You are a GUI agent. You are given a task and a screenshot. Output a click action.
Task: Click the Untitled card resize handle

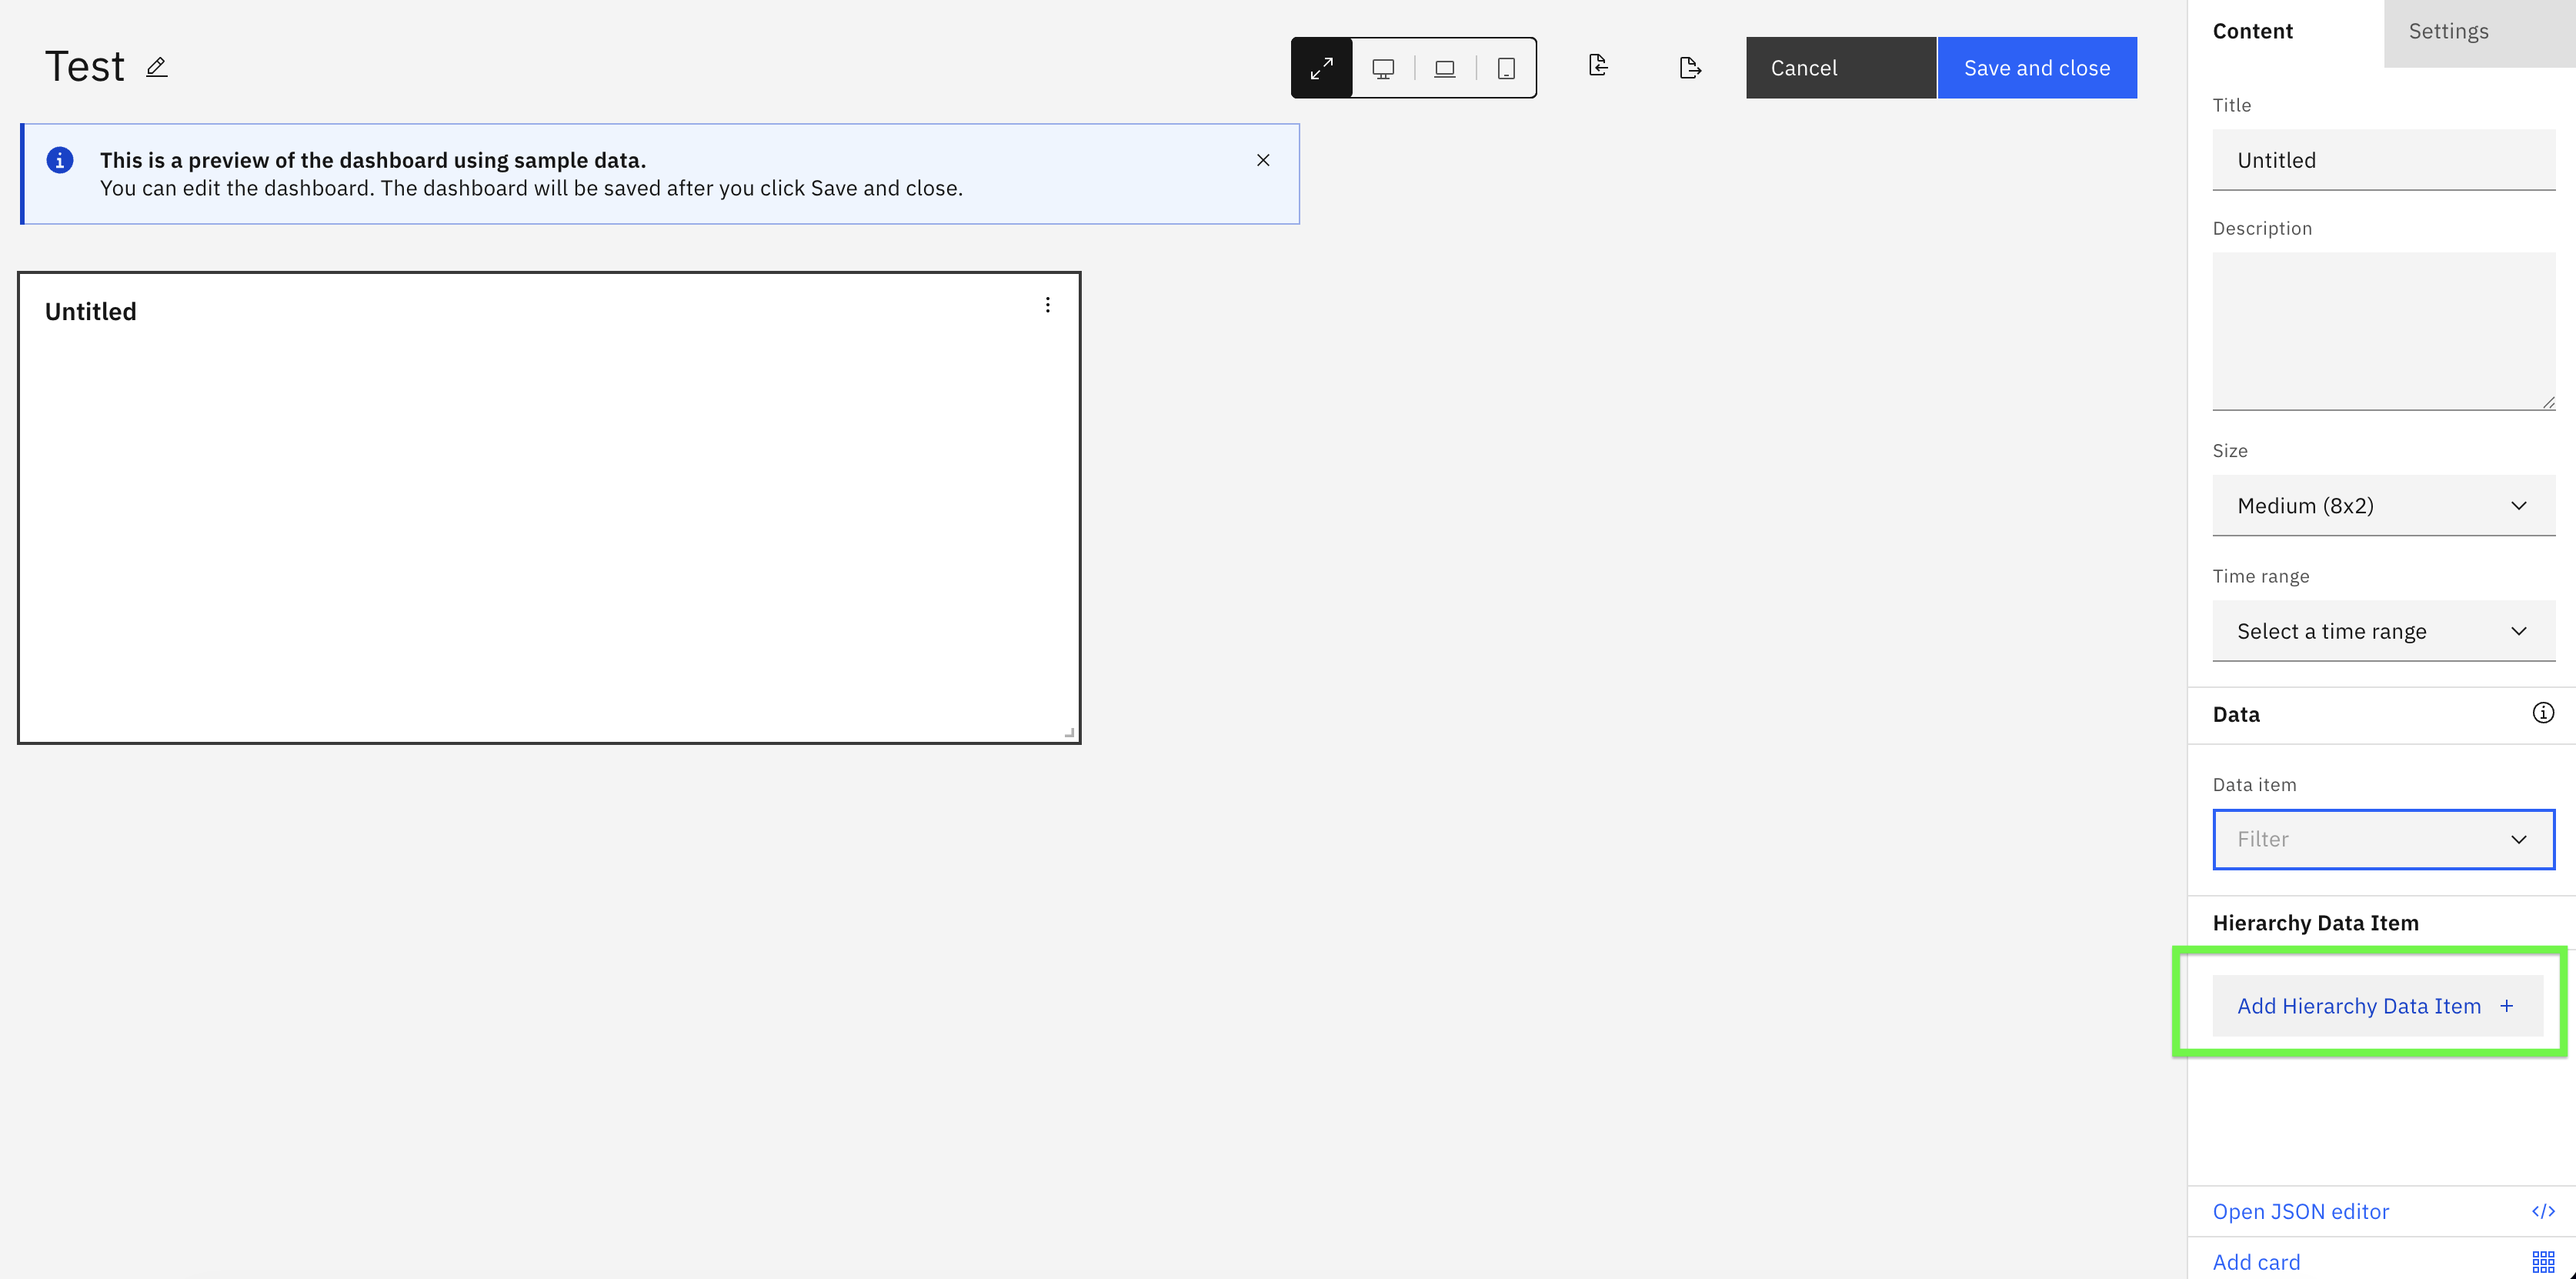[x=1069, y=732]
